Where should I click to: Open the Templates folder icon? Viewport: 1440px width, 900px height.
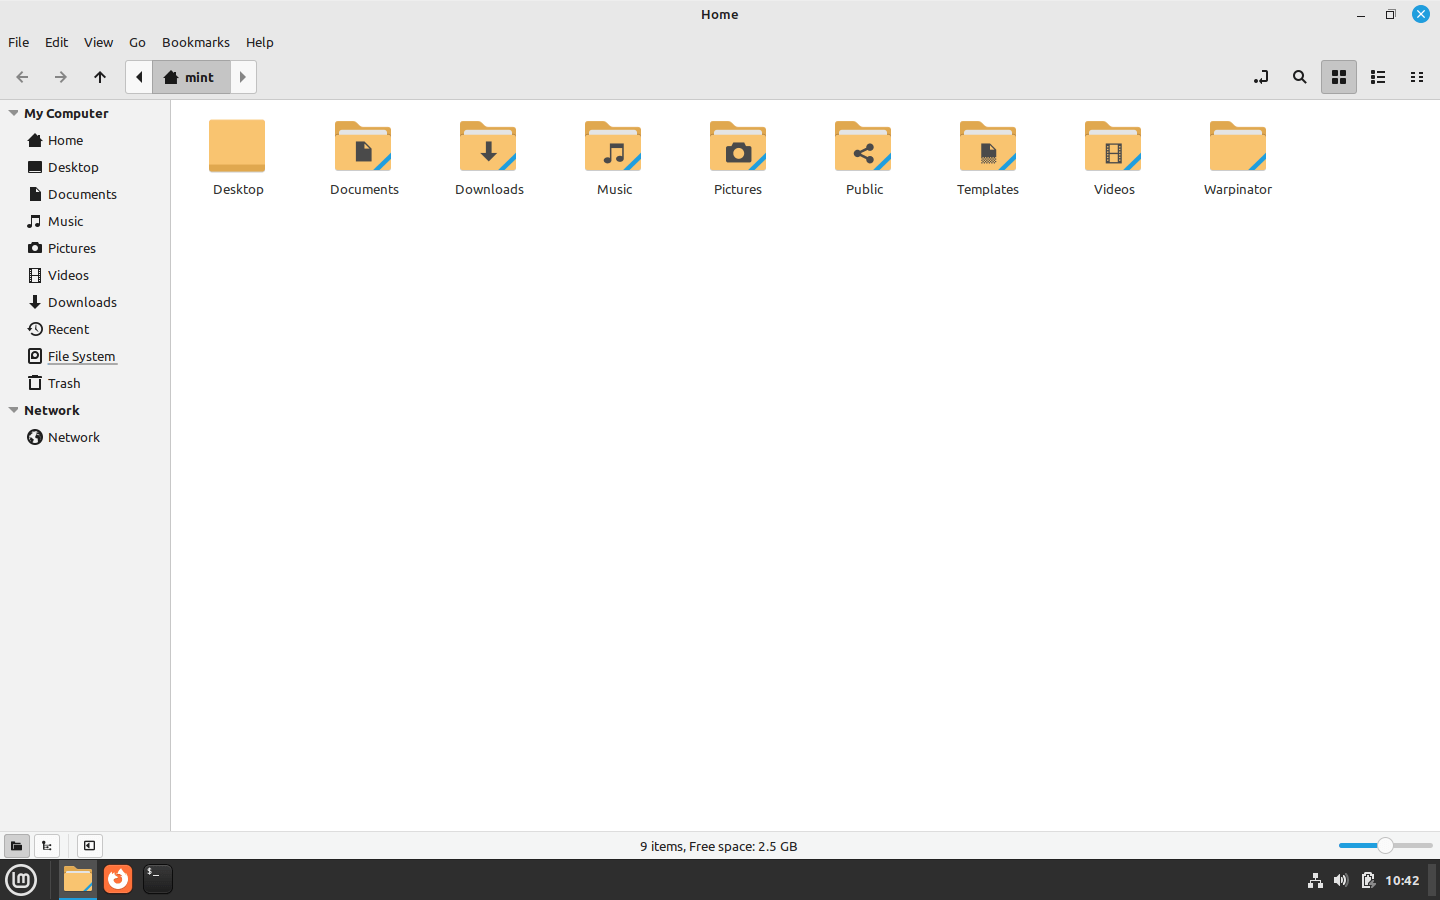click(x=988, y=146)
